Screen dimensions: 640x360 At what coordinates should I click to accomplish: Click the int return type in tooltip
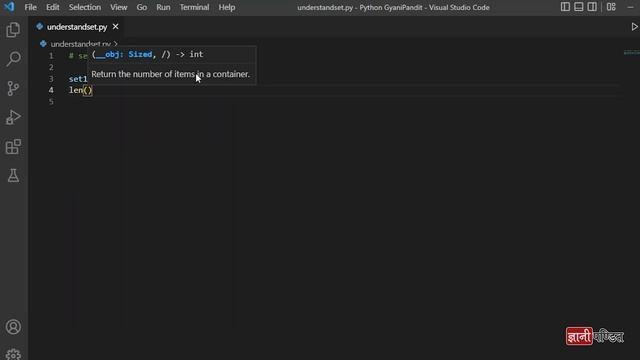pyautogui.click(x=196, y=54)
